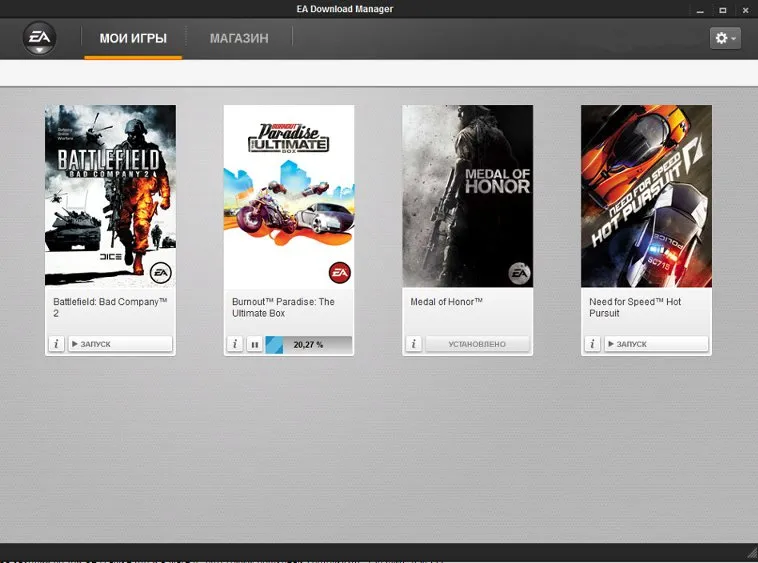758x563 pixels.
Task: Maximize the EA Download Manager window
Action: (722, 9)
